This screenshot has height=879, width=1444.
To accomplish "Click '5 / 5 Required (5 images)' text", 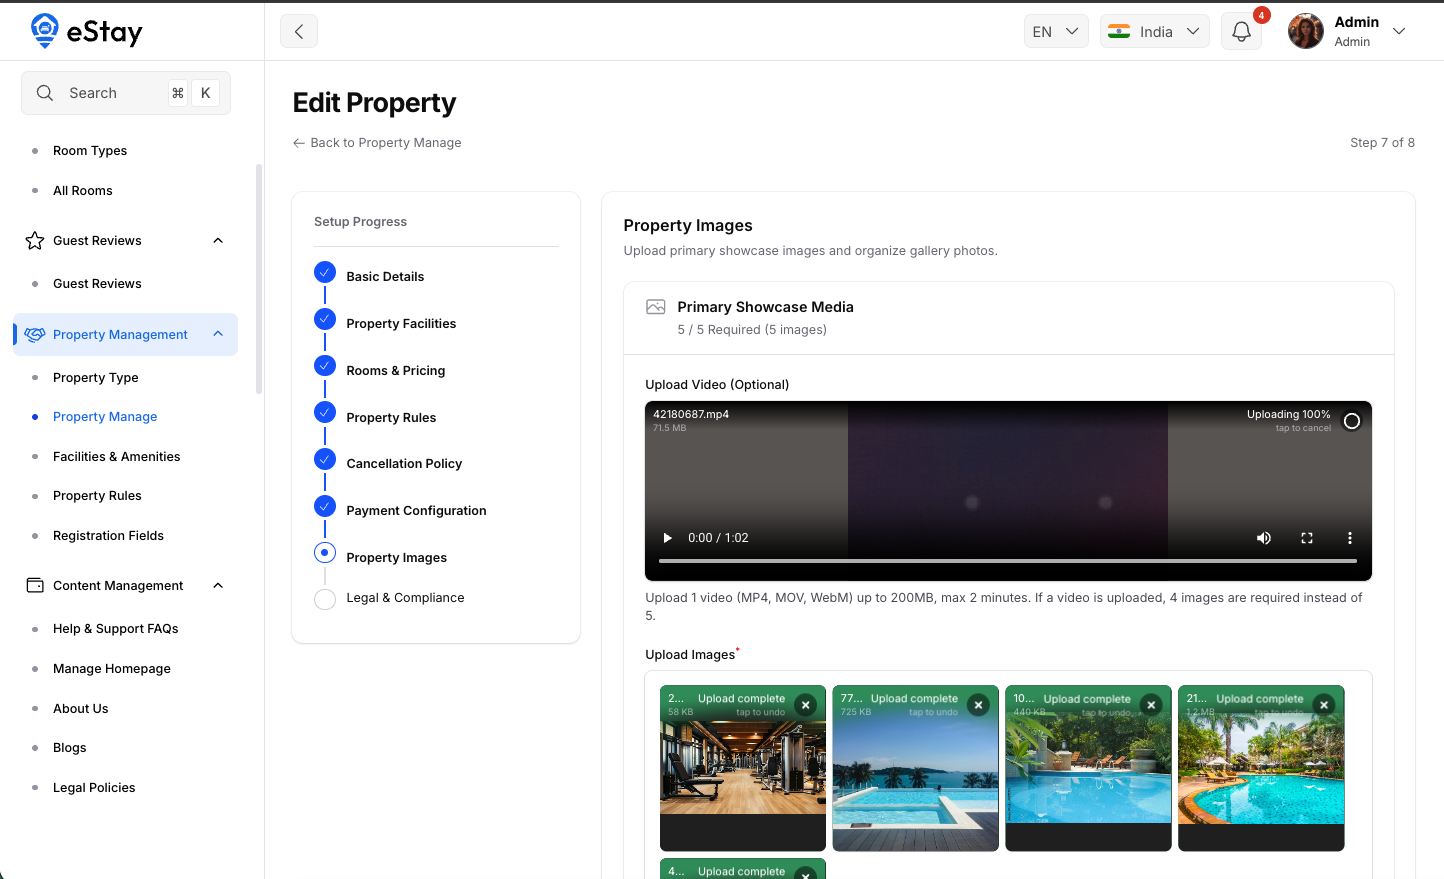I will (752, 330).
